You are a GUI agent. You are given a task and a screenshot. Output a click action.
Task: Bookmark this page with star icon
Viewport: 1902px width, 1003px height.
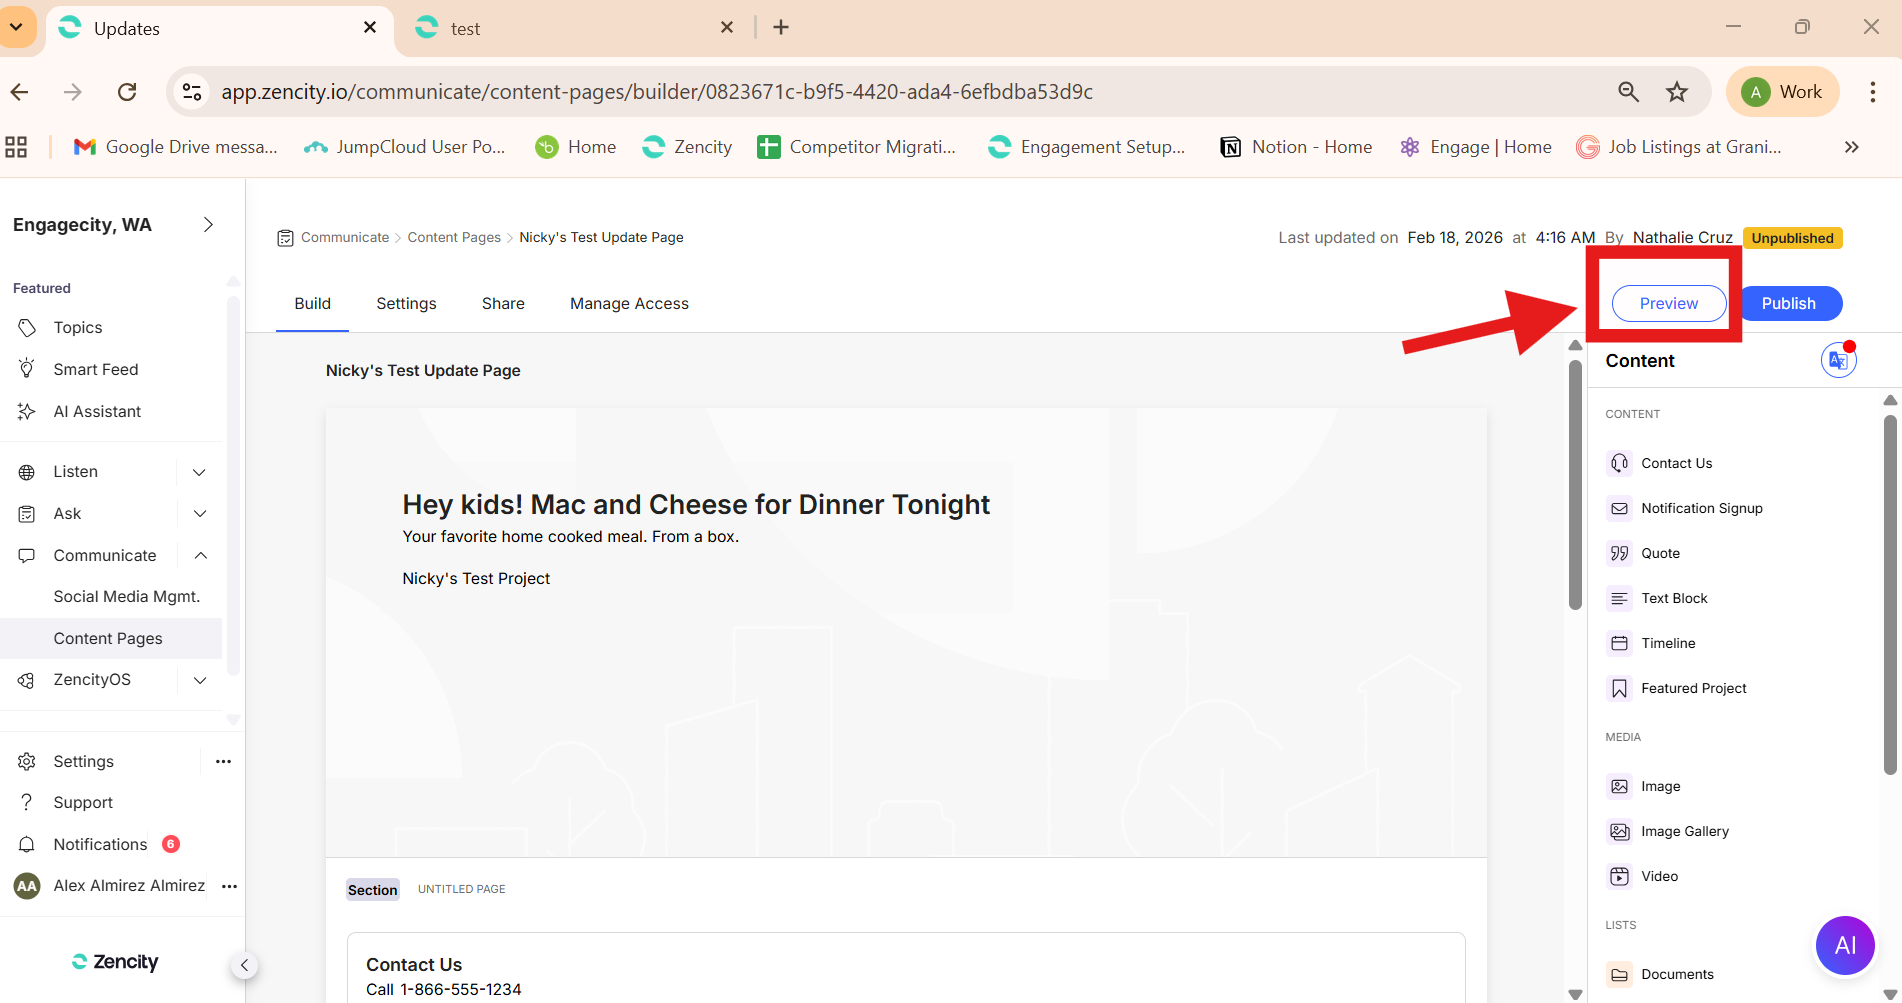pos(1677,92)
